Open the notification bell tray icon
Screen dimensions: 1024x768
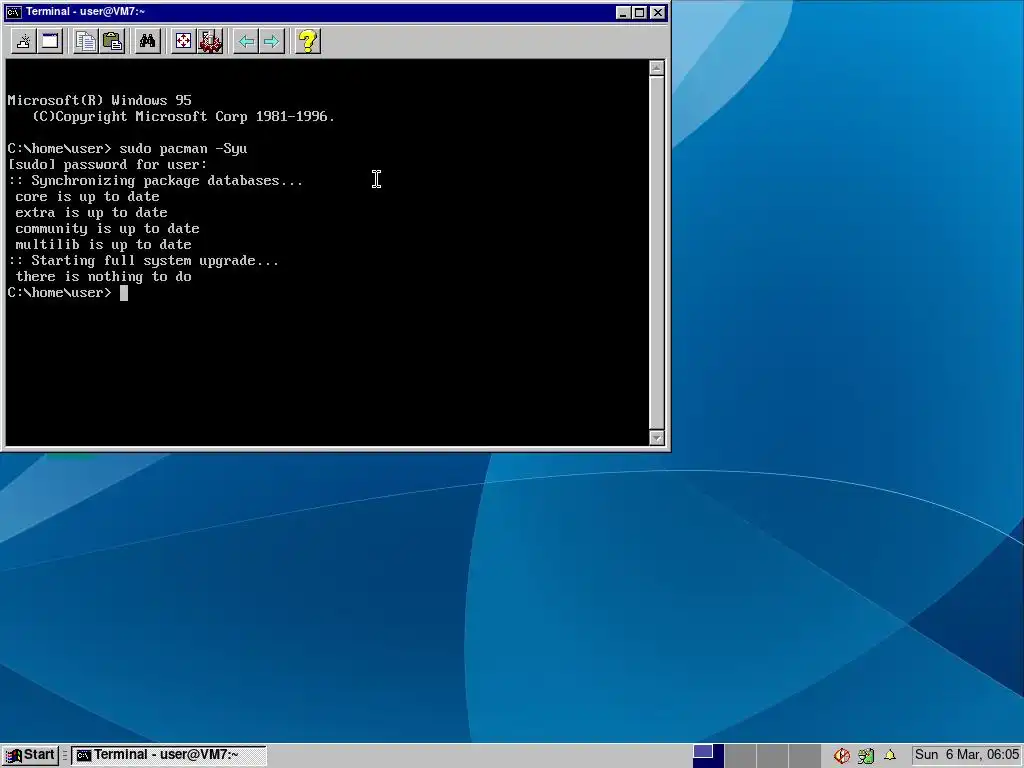pyautogui.click(x=889, y=756)
